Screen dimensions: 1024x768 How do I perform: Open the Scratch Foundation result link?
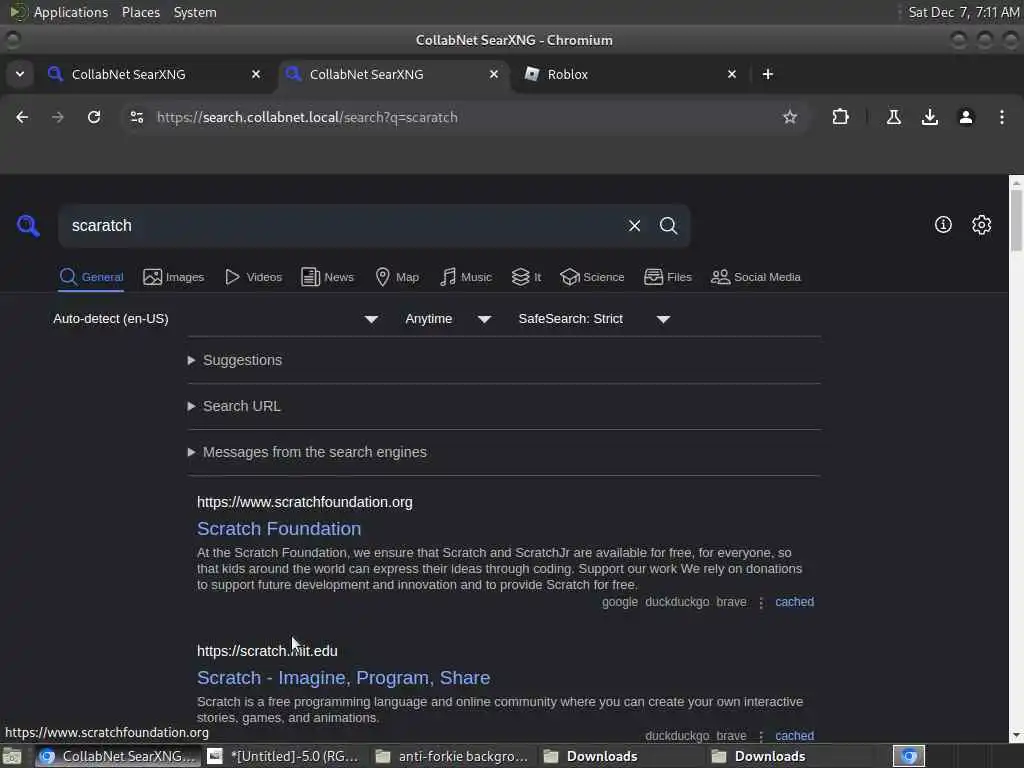tap(279, 529)
